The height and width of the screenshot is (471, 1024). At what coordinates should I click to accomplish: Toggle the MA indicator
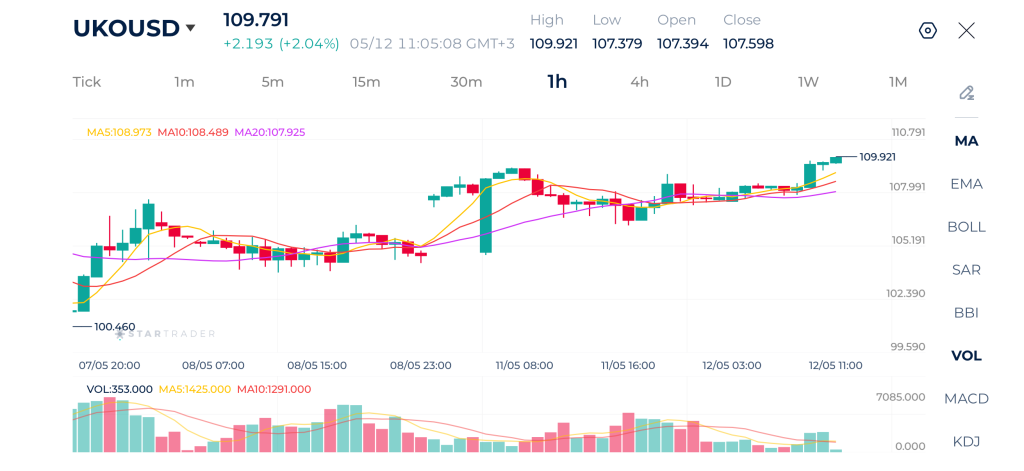[x=967, y=141]
